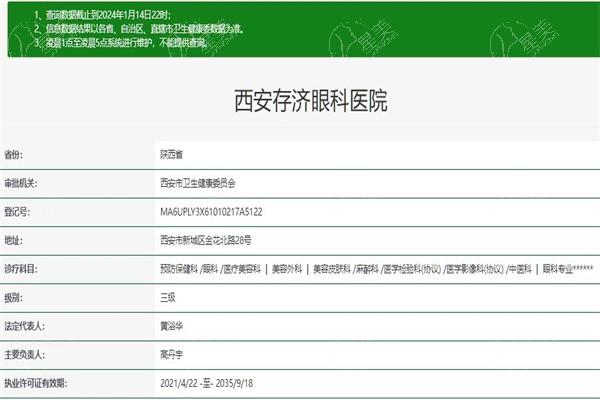Select the hospital title 西安存济眼科医院

pyautogui.click(x=311, y=101)
